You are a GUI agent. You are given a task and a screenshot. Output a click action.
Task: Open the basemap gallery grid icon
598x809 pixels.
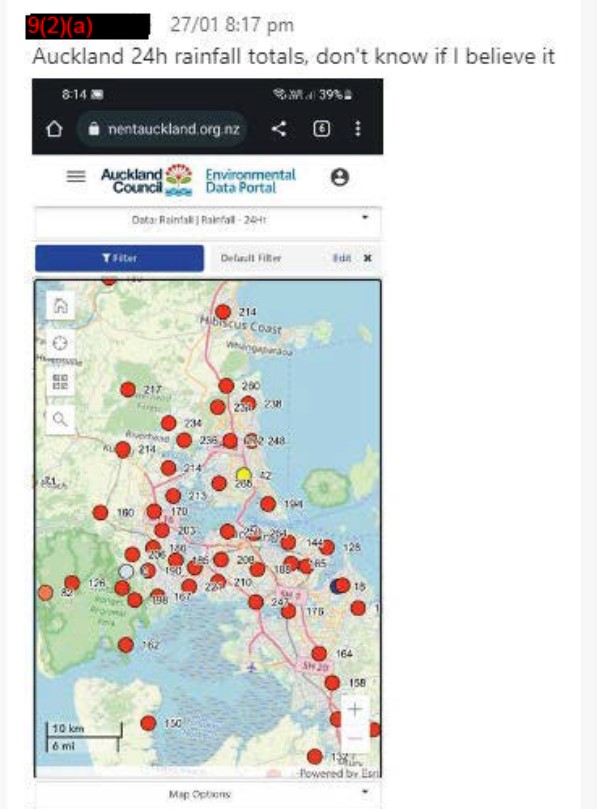pos(60,382)
